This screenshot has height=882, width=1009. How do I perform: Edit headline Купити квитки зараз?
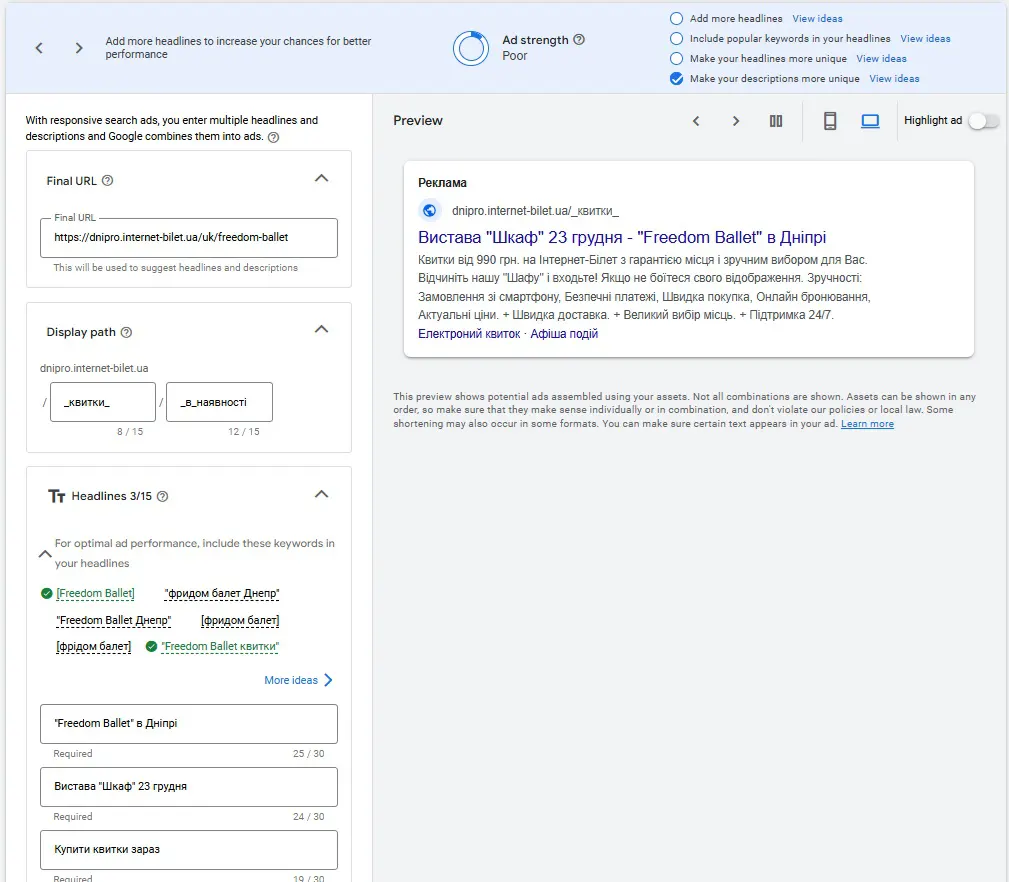coord(189,850)
